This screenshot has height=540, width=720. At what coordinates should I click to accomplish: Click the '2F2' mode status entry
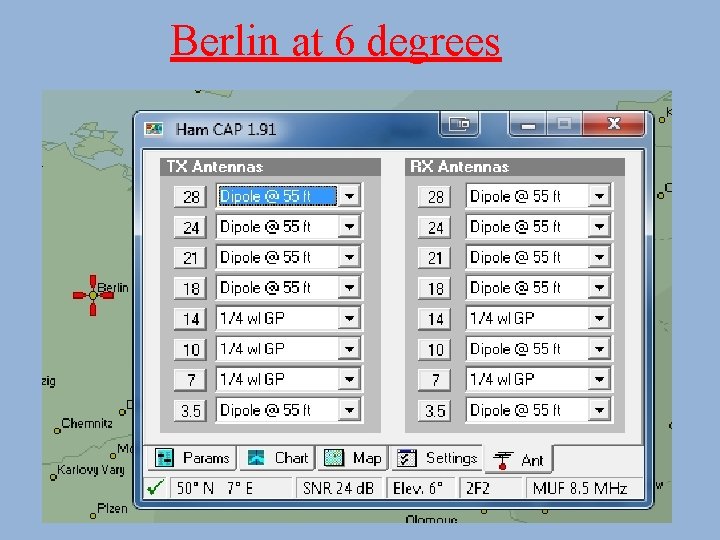click(490, 488)
